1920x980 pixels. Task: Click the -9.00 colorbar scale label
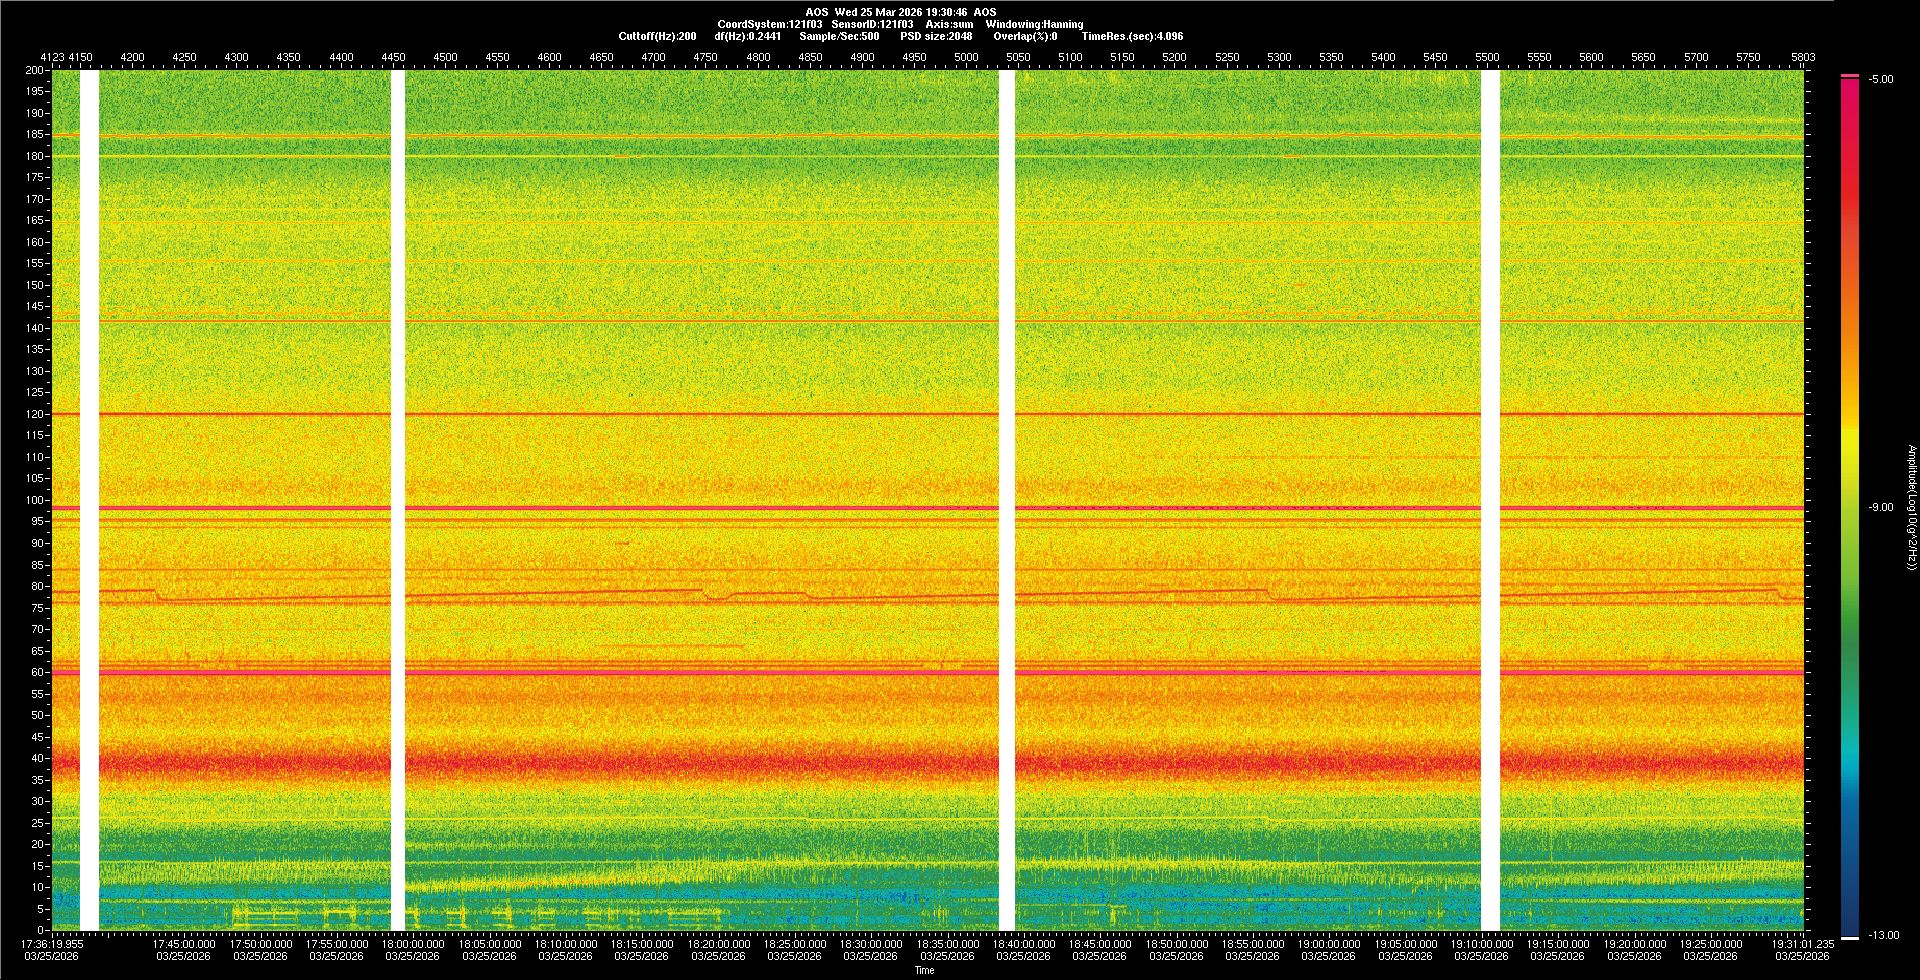coord(1881,507)
